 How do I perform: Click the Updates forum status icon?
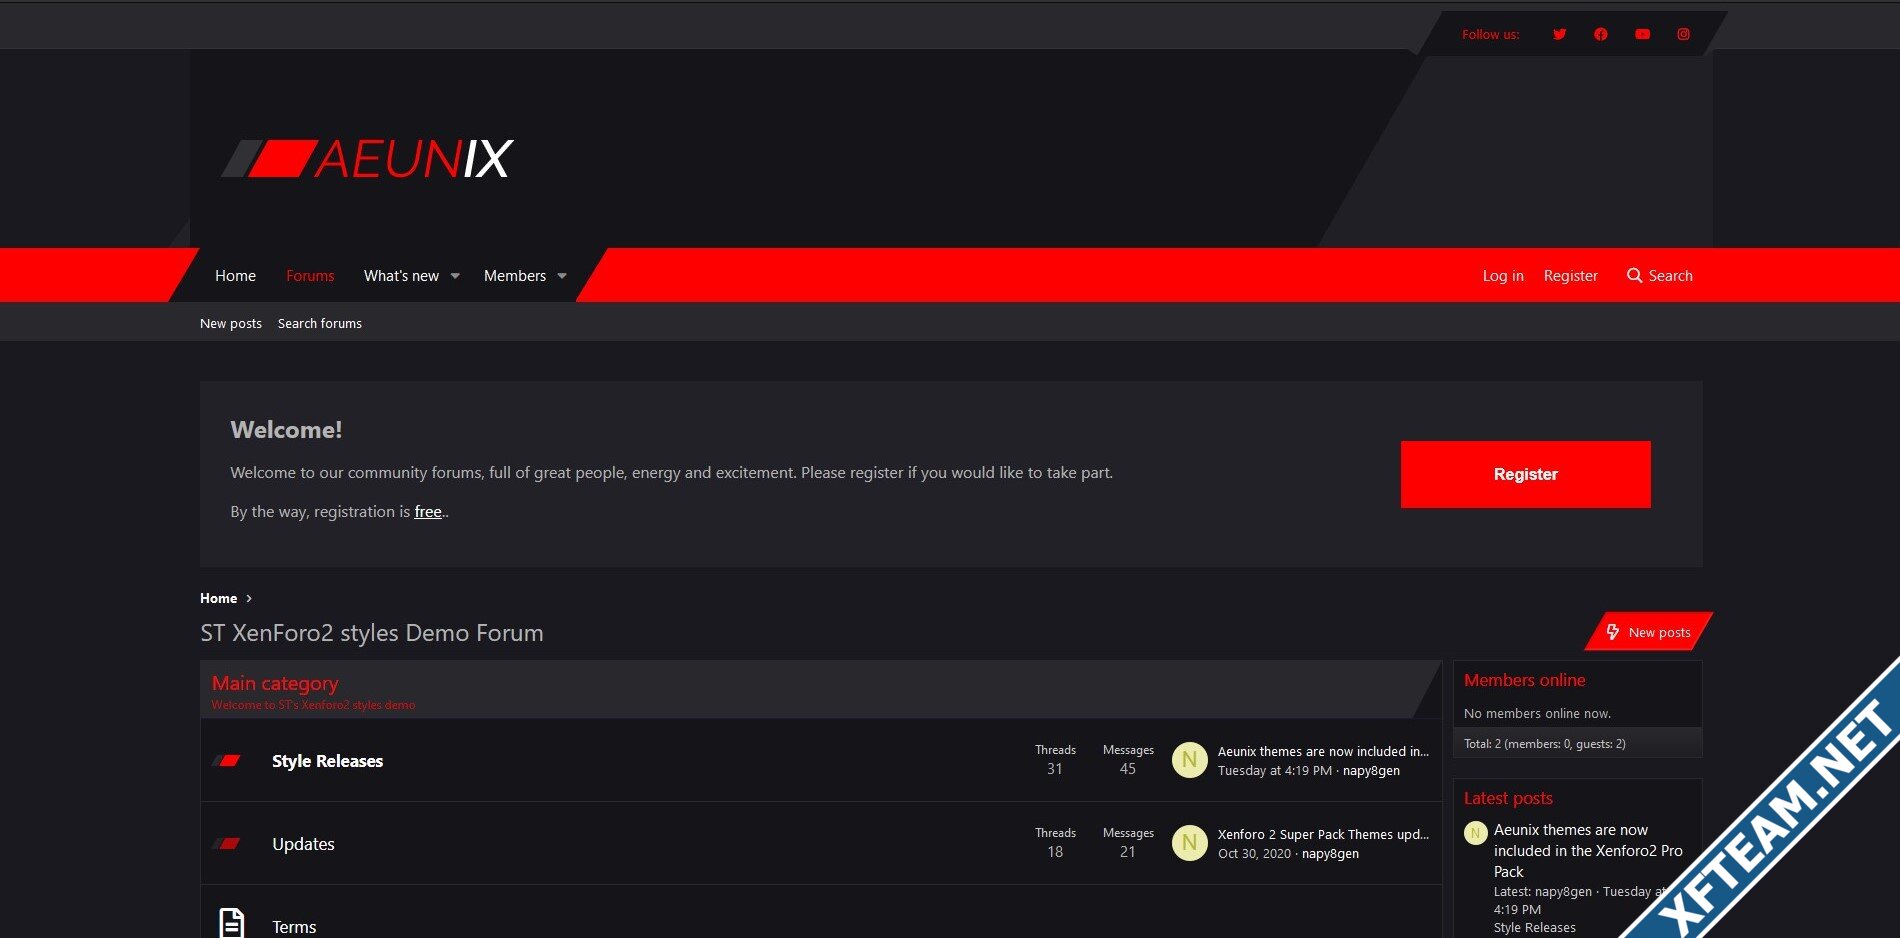click(227, 844)
